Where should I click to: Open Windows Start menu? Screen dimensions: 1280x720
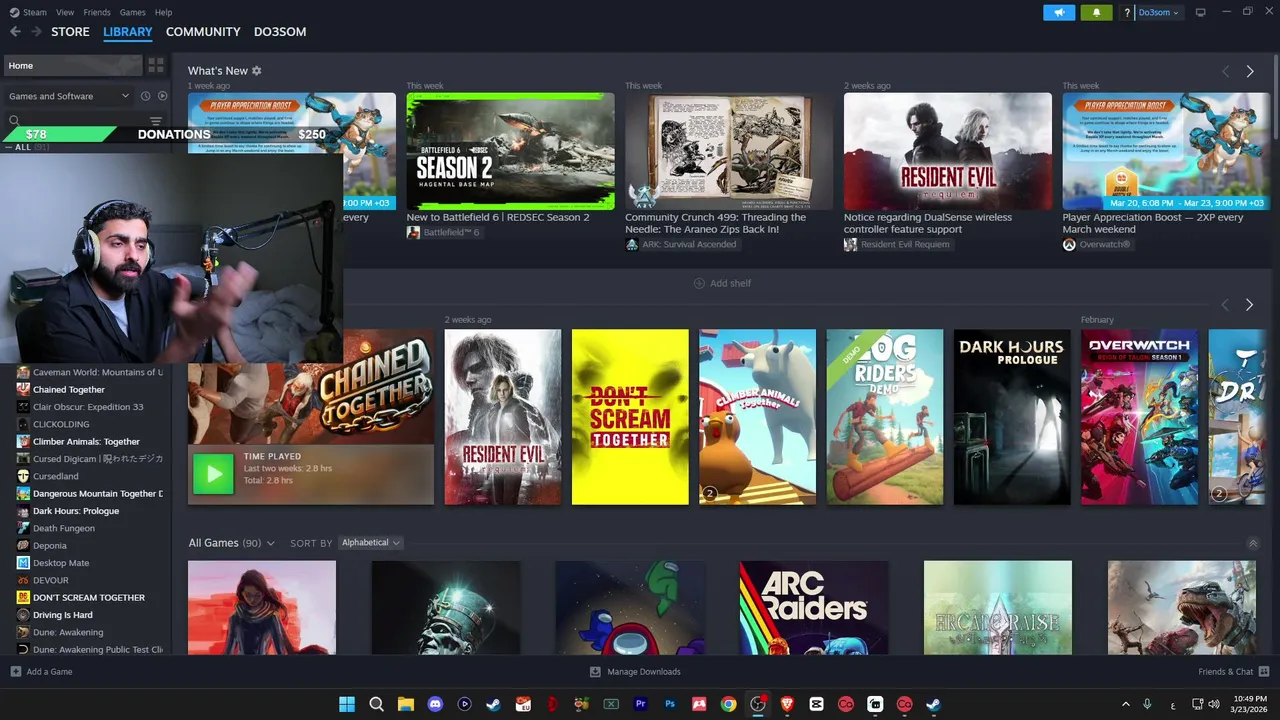pos(347,704)
